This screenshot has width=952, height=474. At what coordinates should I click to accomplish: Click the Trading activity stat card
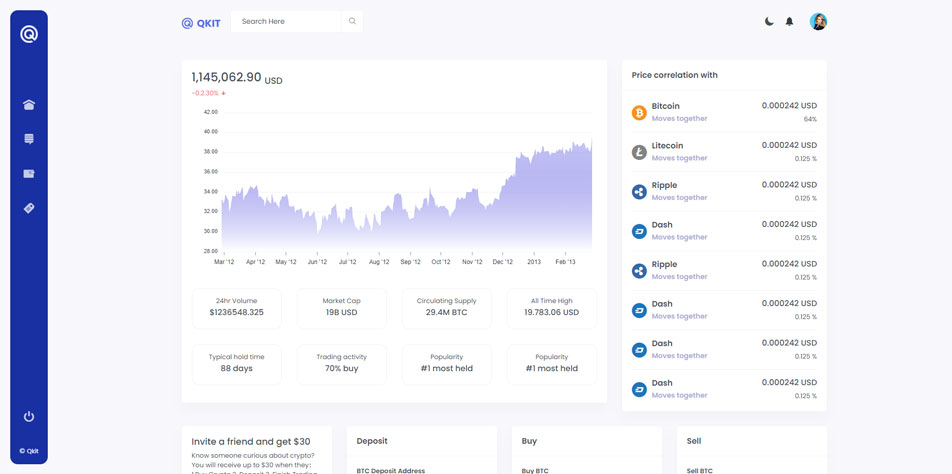[x=341, y=364]
